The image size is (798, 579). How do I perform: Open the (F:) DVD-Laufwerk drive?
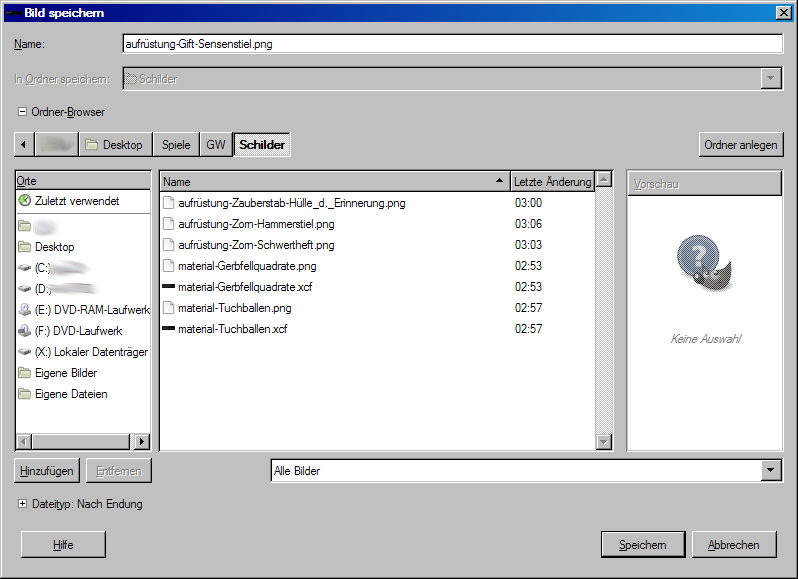[x=78, y=331]
